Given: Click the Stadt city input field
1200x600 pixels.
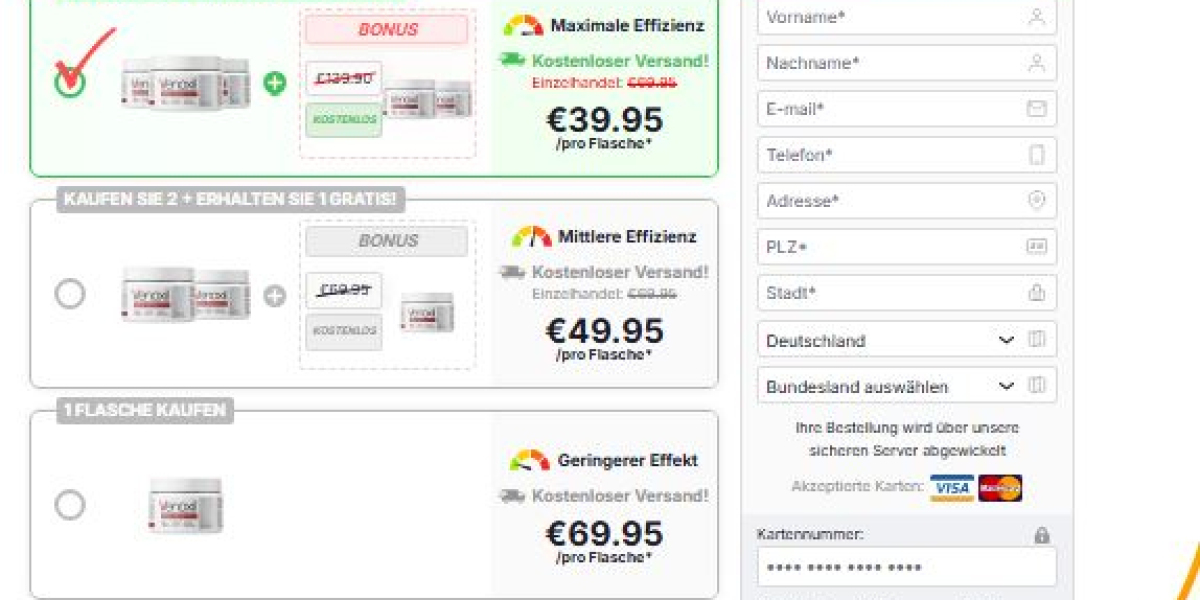Looking at the screenshot, I should tap(890, 293).
